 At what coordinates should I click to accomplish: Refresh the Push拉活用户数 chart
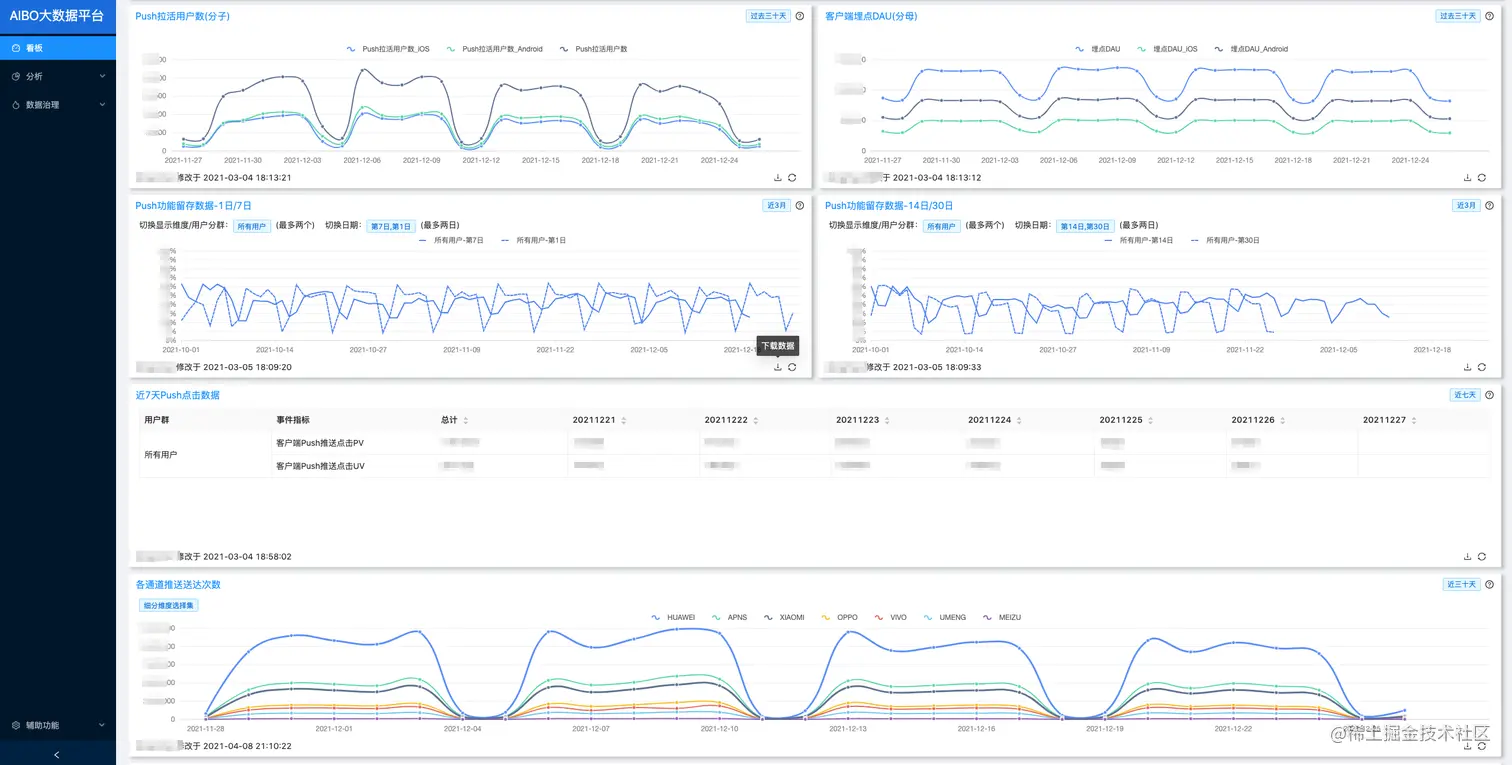(792, 177)
